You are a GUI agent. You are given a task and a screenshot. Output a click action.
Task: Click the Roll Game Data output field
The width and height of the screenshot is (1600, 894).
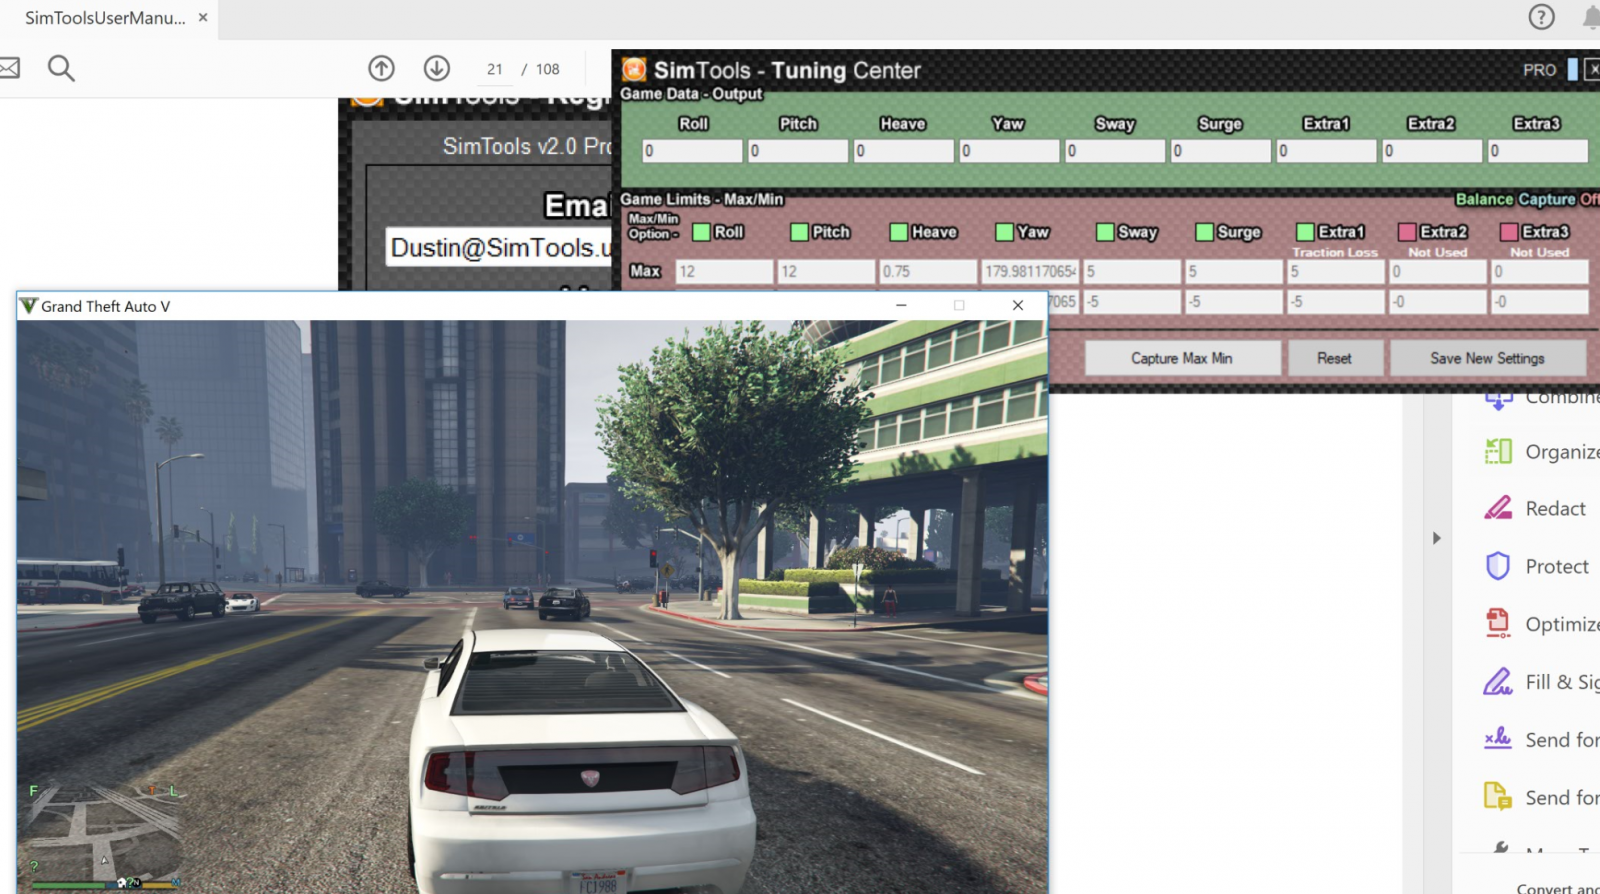pos(692,151)
